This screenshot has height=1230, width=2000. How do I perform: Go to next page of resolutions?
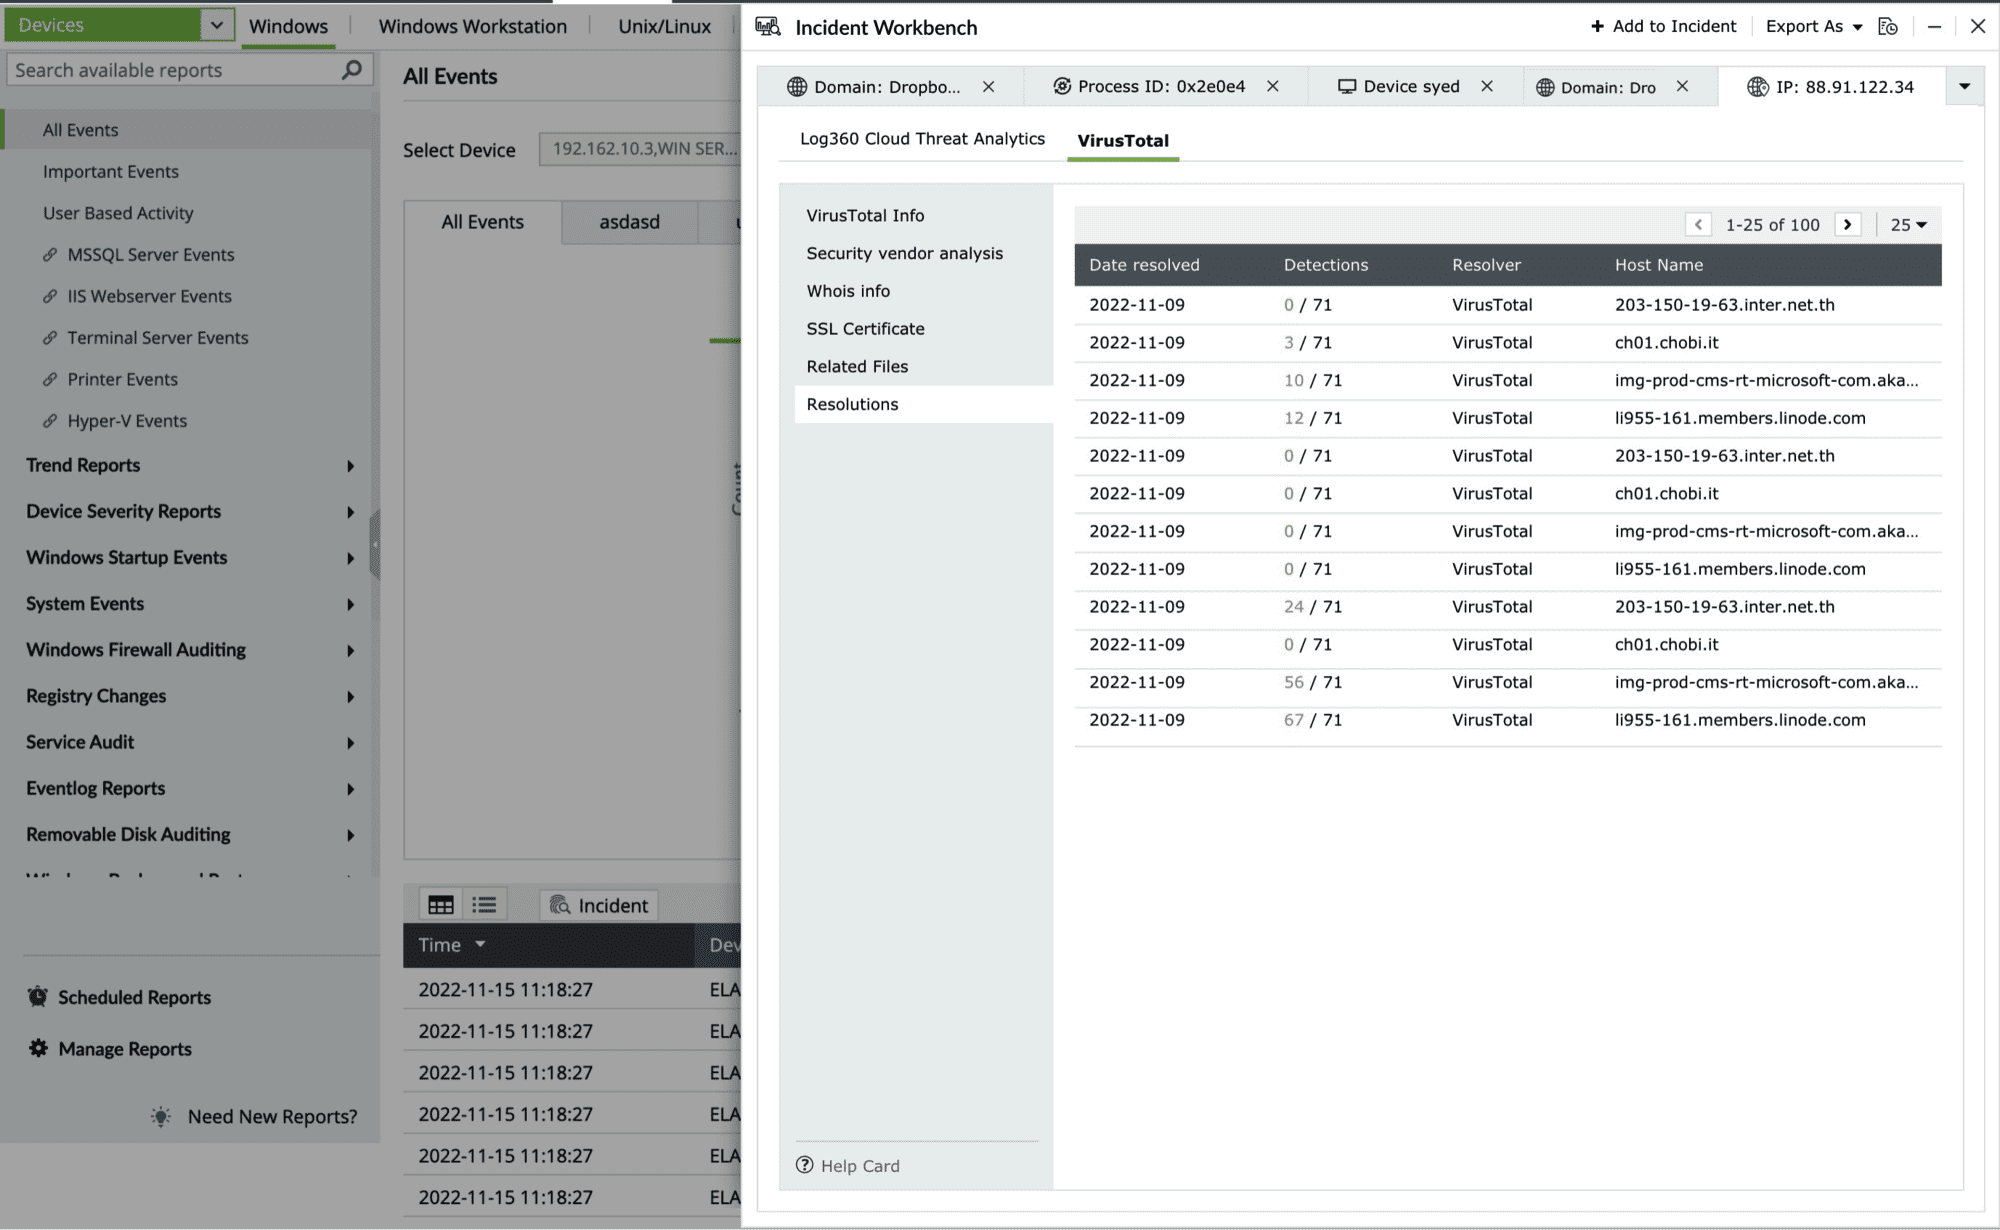coord(1848,225)
